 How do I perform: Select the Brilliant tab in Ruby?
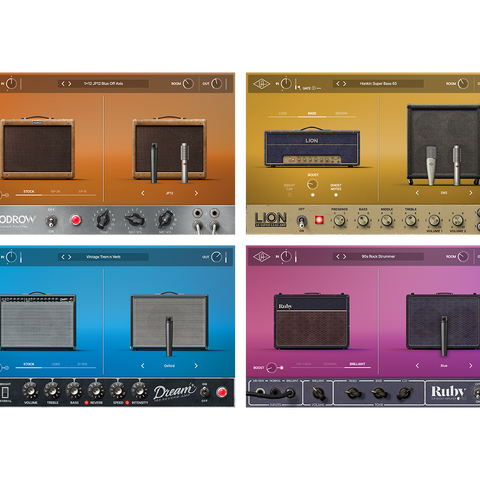pos(357,364)
